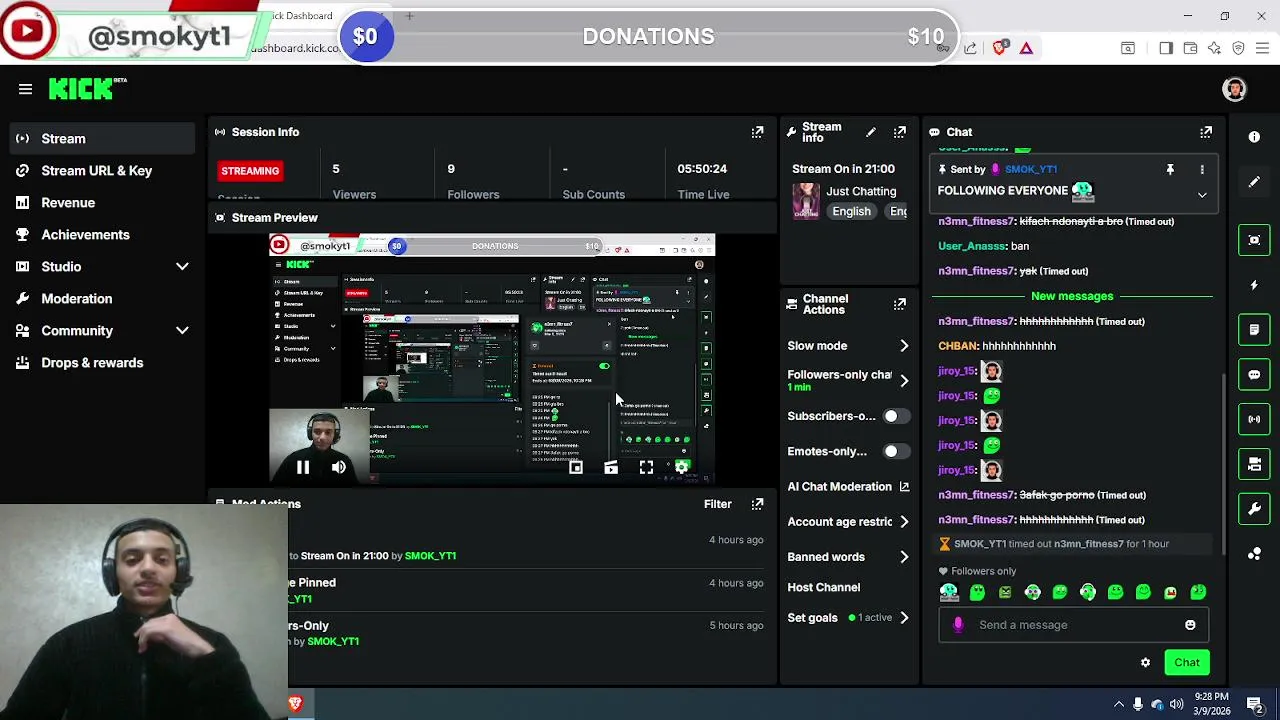1280x720 pixels.
Task: Toggle Emotes-only chat switch
Action: click(896, 451)
